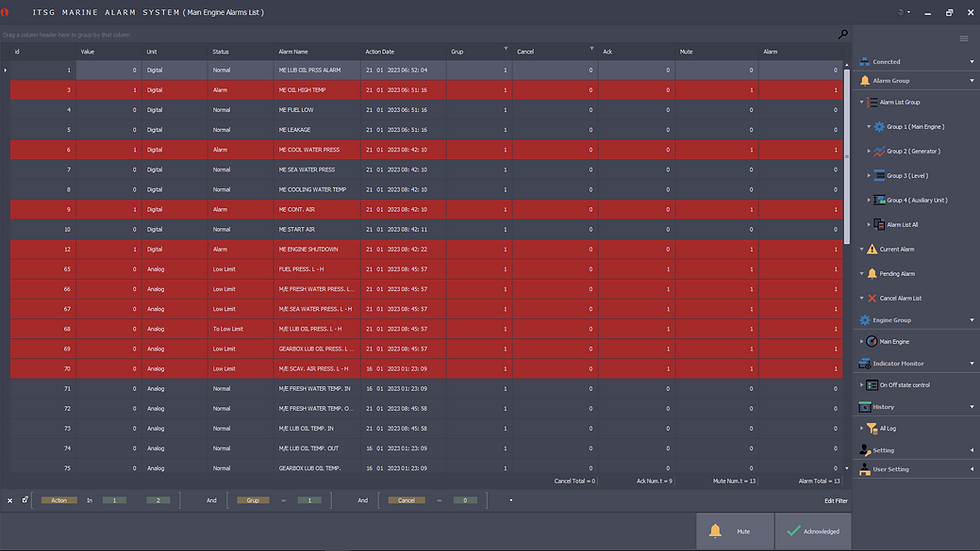Sort by the Status column header

[240, 51]
